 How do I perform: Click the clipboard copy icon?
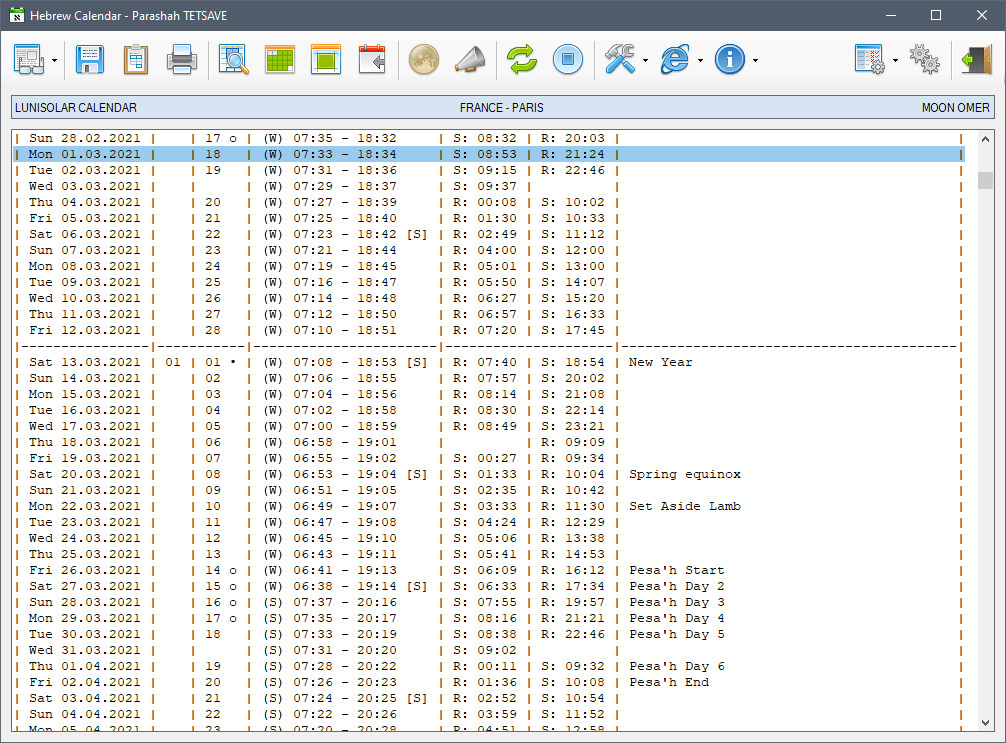[x=136, y=60]
